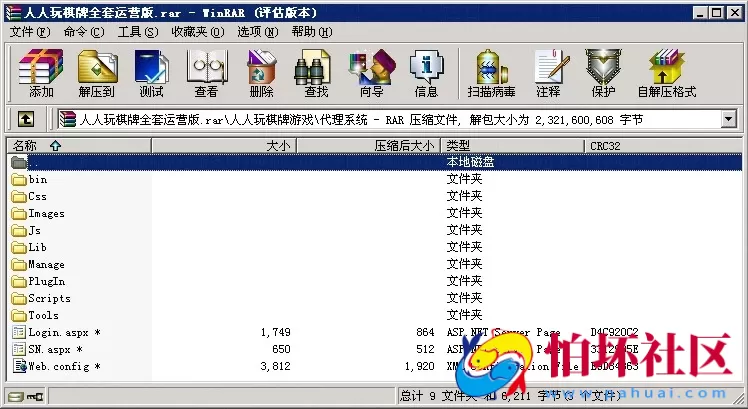Select the Tools folder icon
Viewport: 748px width, 409px height.
[19, 315]
